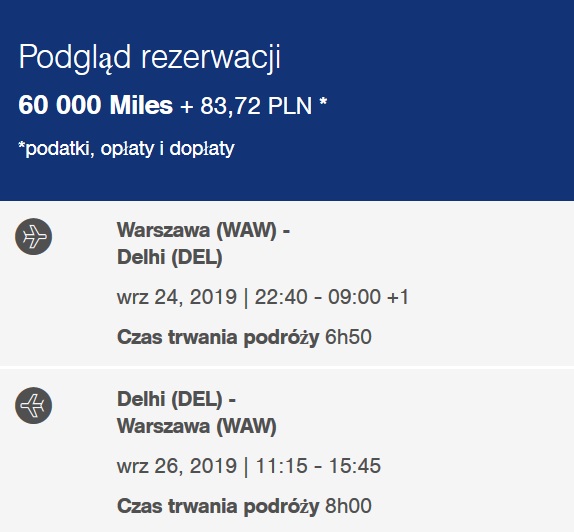The width and height of the screenshot is (574, 532).
Task: Click the wrz 24, 2019 departure date
Action: [x=177, y=297]
